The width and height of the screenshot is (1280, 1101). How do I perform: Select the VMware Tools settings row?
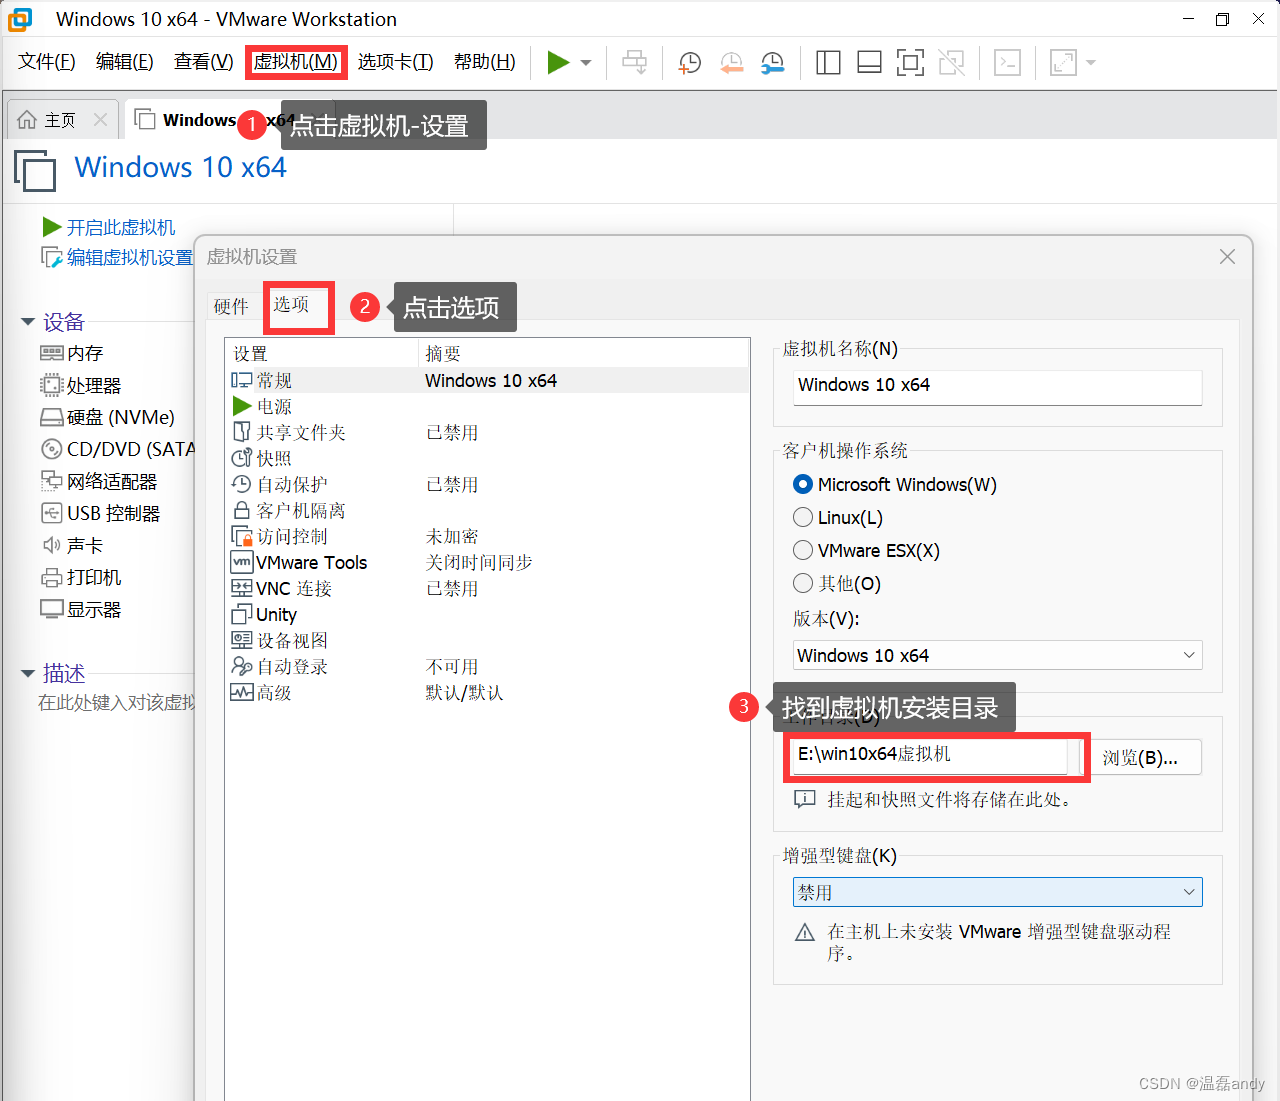487,562
